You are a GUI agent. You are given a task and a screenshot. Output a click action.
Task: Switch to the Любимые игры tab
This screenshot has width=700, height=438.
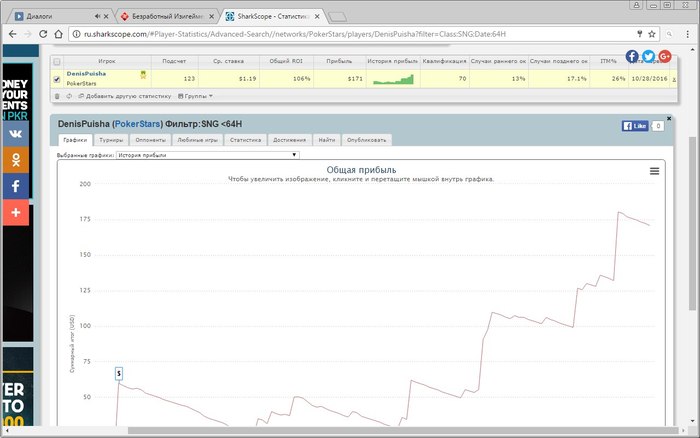click(x=197, y=140)
